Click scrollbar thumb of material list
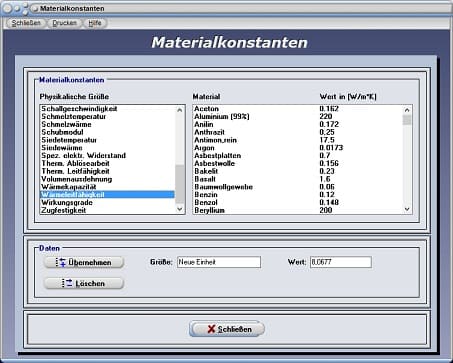Viewport: 453px width, 363px height. click(407, 120)
